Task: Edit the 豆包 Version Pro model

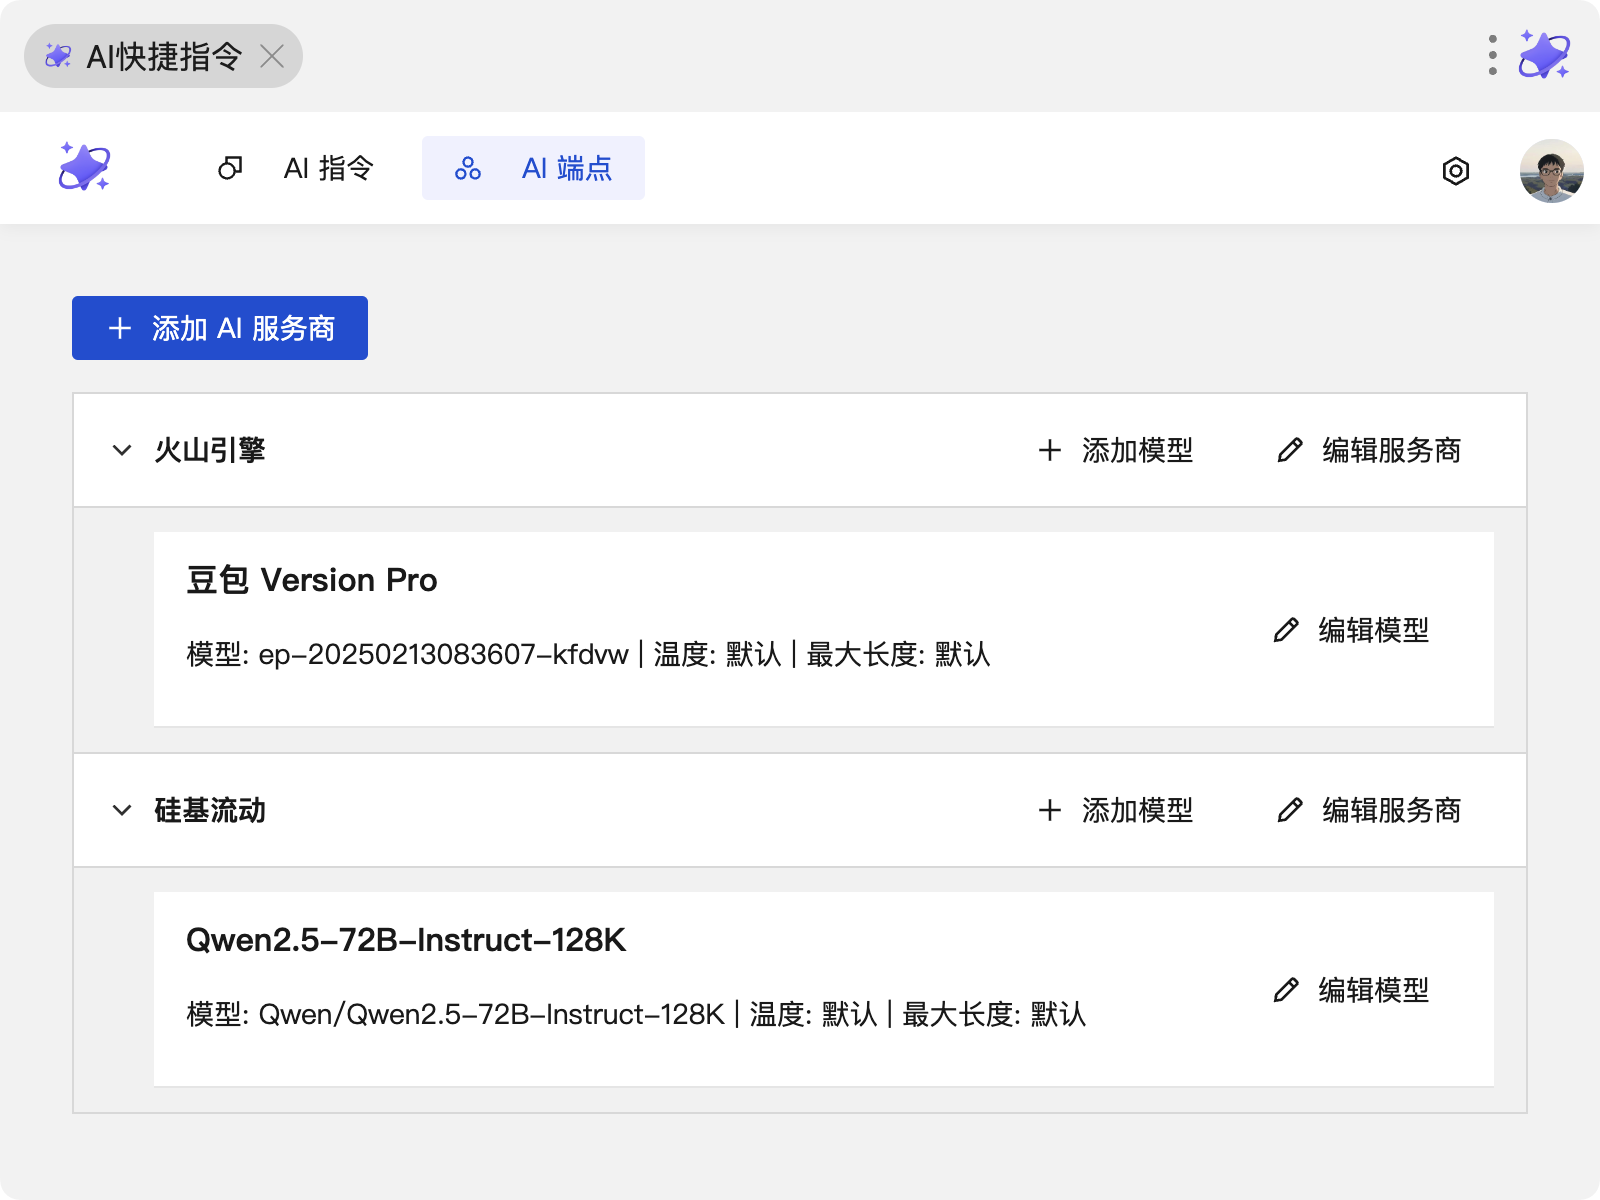Action: pos(1351,630)
